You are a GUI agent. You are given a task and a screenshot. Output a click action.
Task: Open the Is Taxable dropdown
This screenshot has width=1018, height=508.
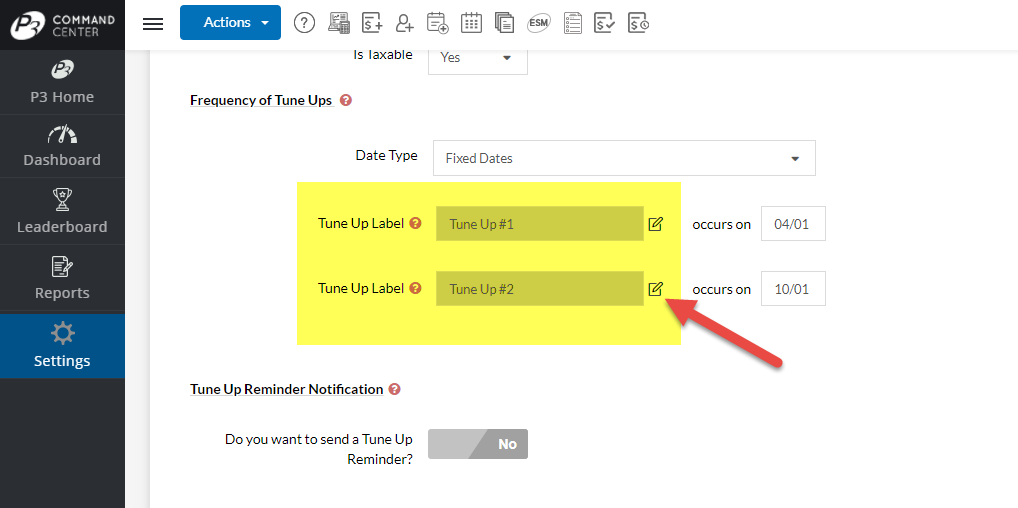tap(477, 58)
